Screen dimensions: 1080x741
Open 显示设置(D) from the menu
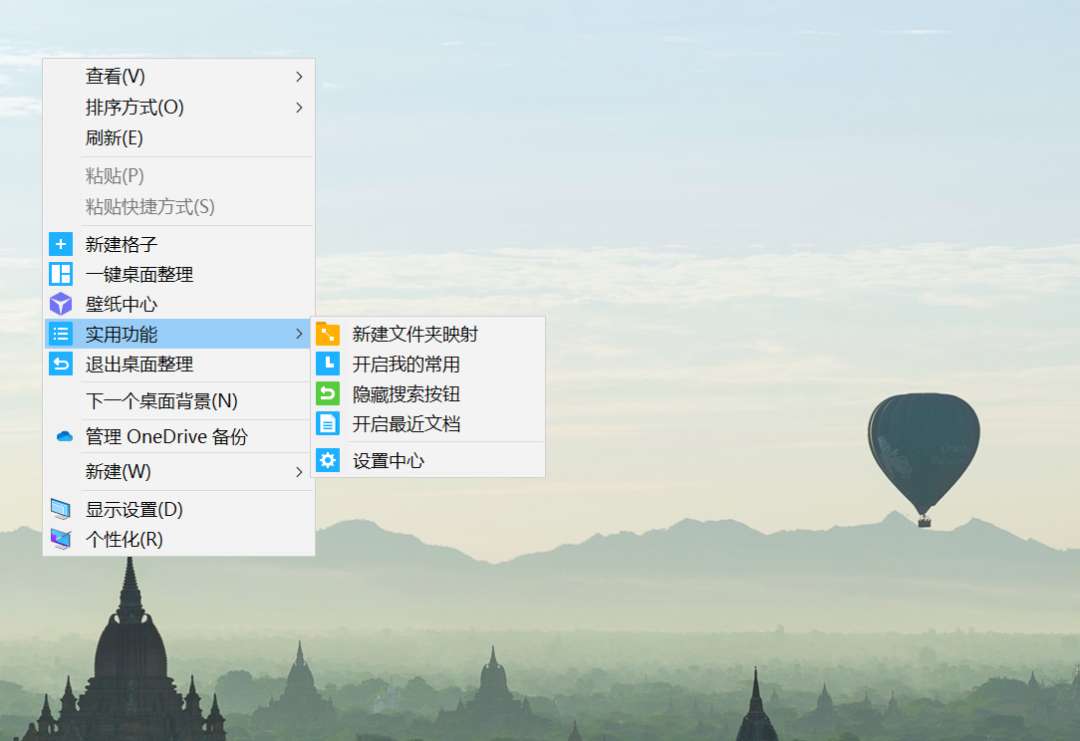[x=178, y=509]
